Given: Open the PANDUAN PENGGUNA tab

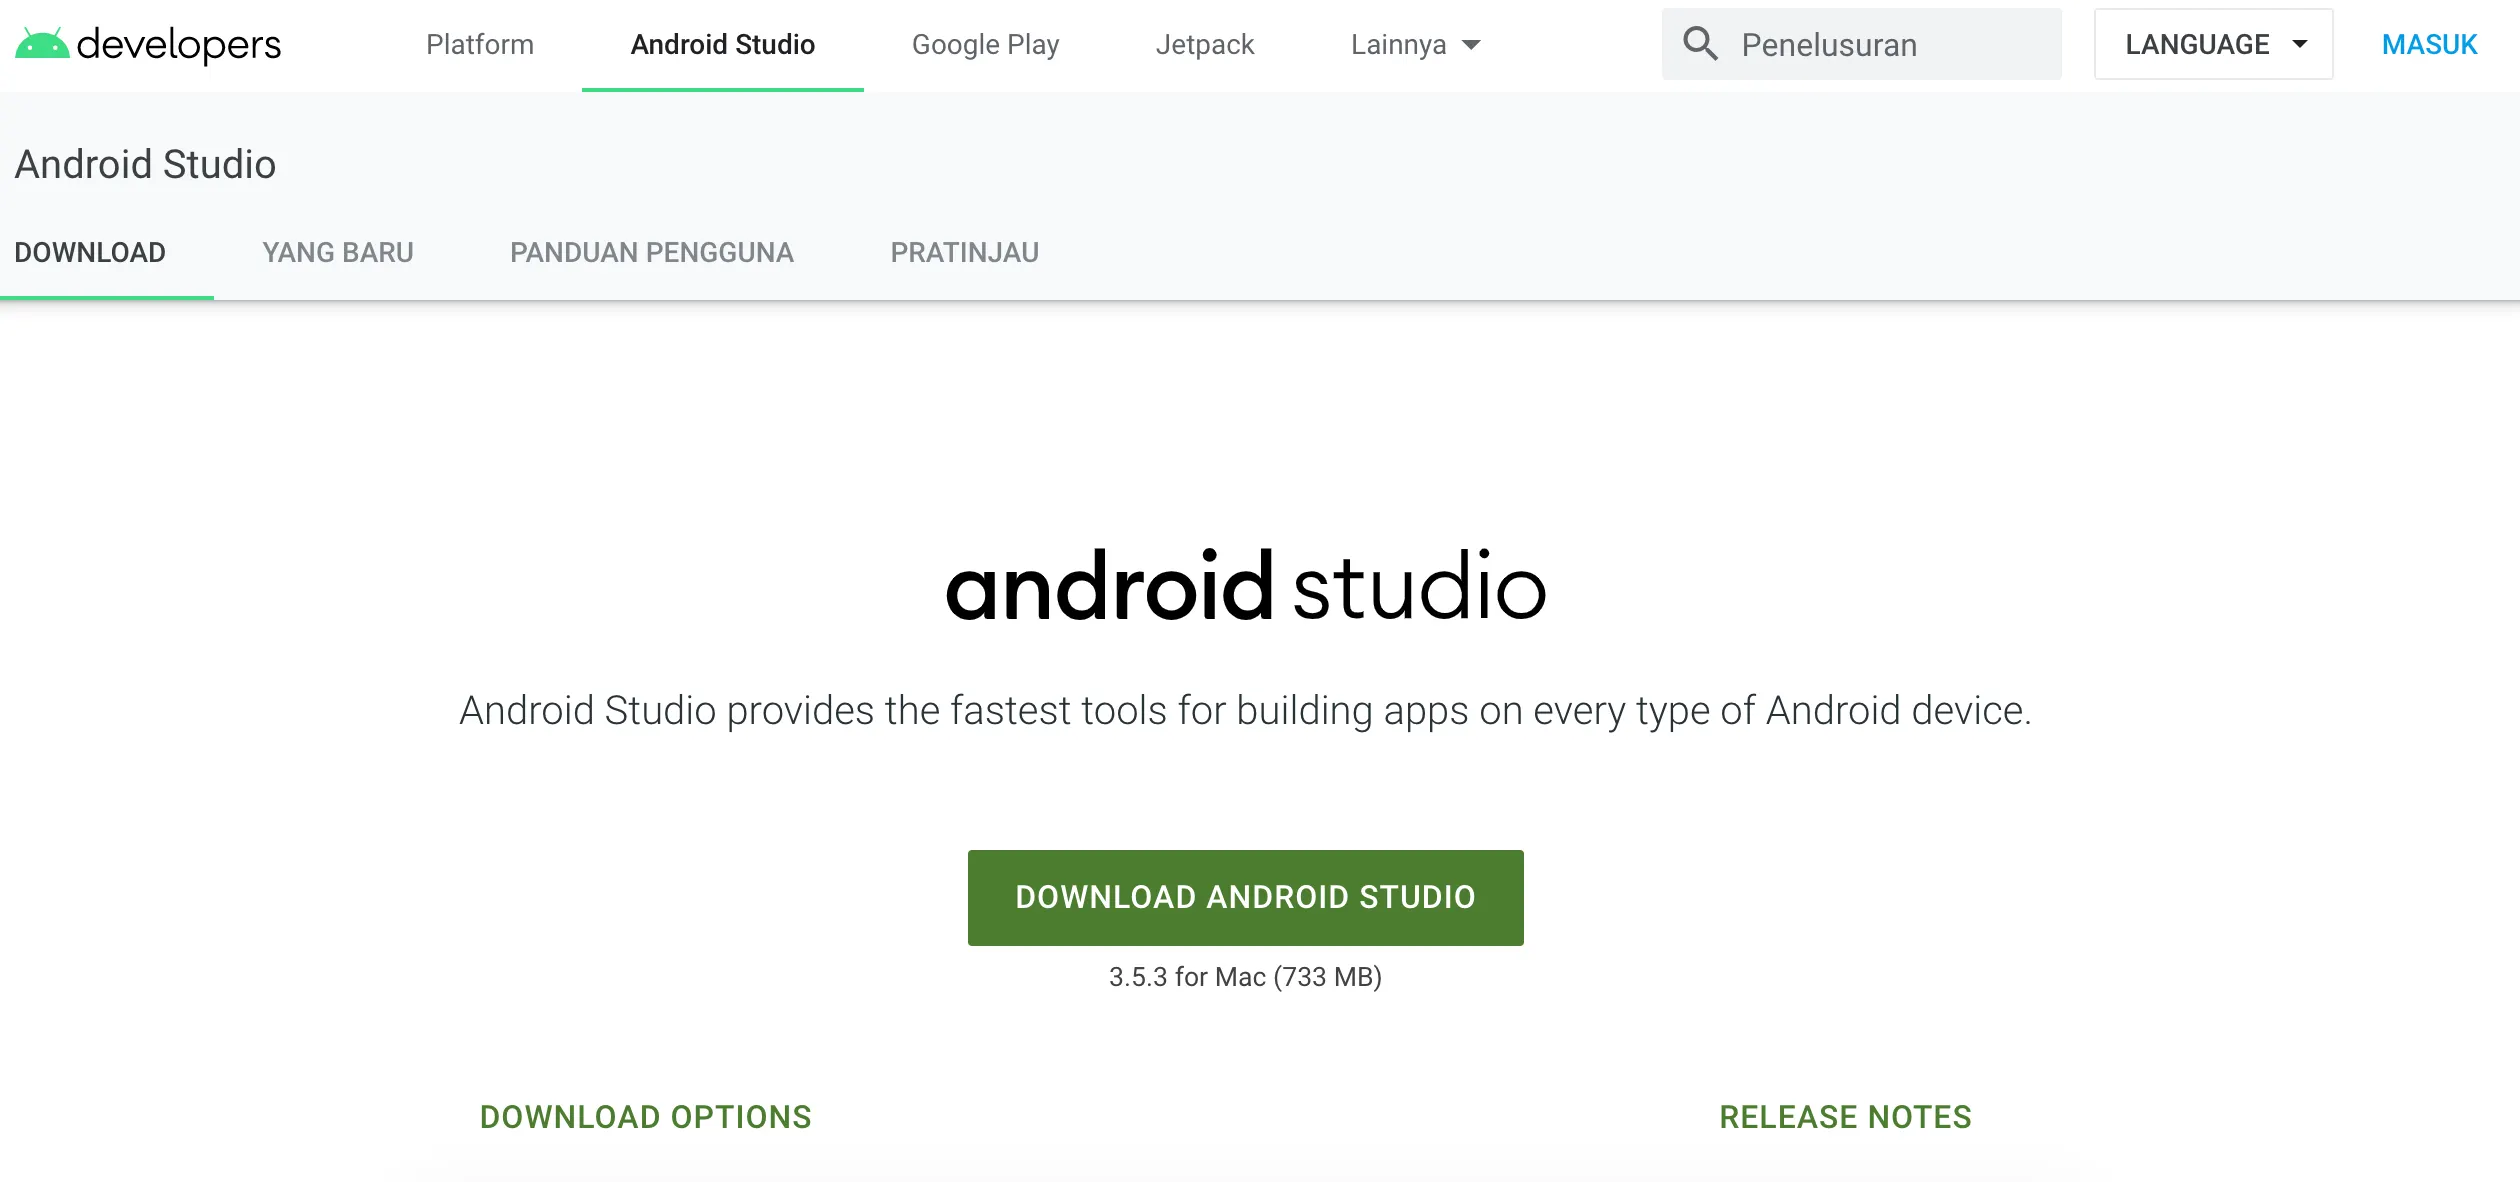Looking at the screenshot, I should (652, 252).
